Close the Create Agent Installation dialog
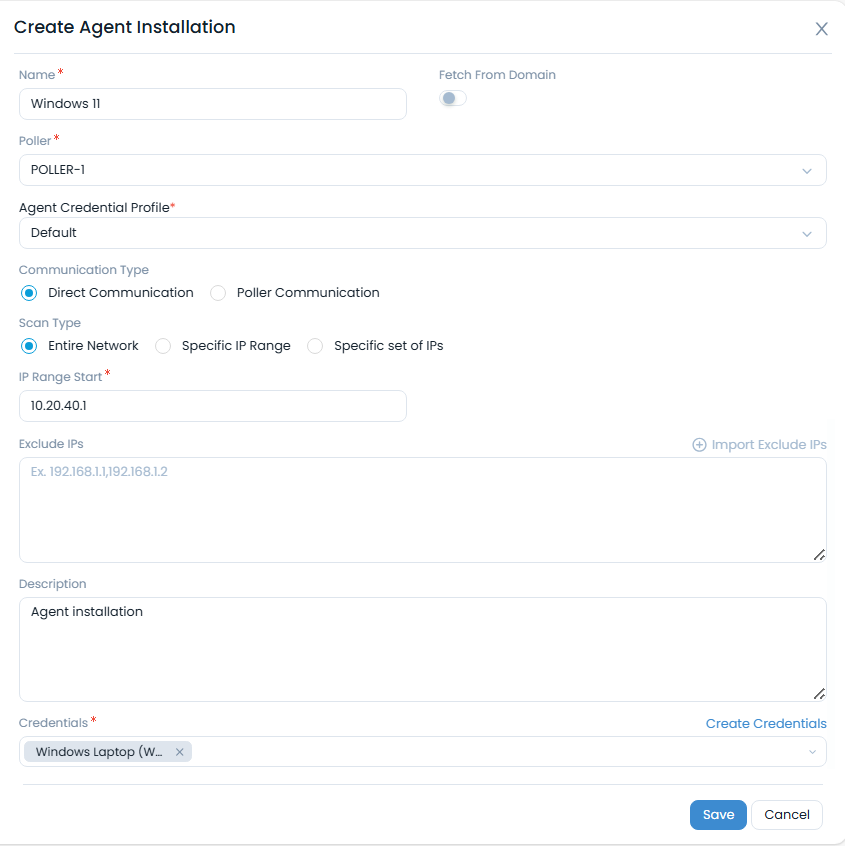This screenshot has height=846, width=845. [821, 29]
